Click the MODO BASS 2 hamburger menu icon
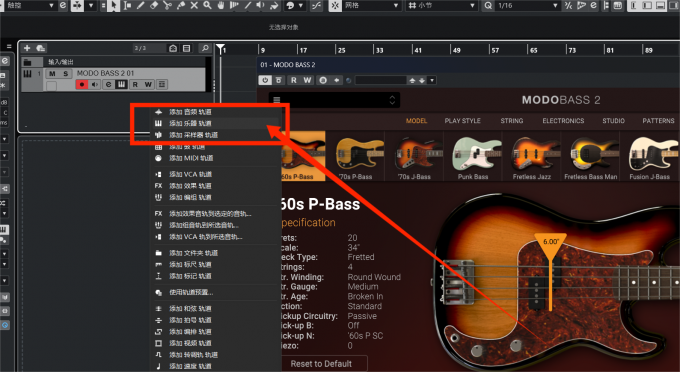This screenshot has height=372, width=680. (x=277, y=100)
